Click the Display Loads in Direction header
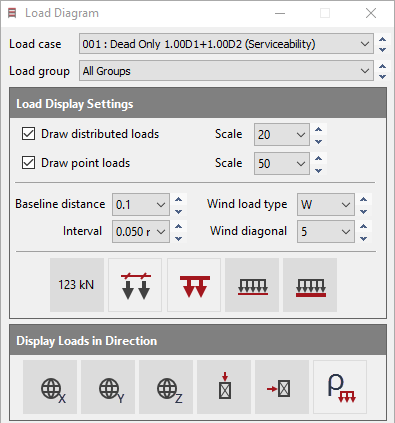 click(198, 340)
